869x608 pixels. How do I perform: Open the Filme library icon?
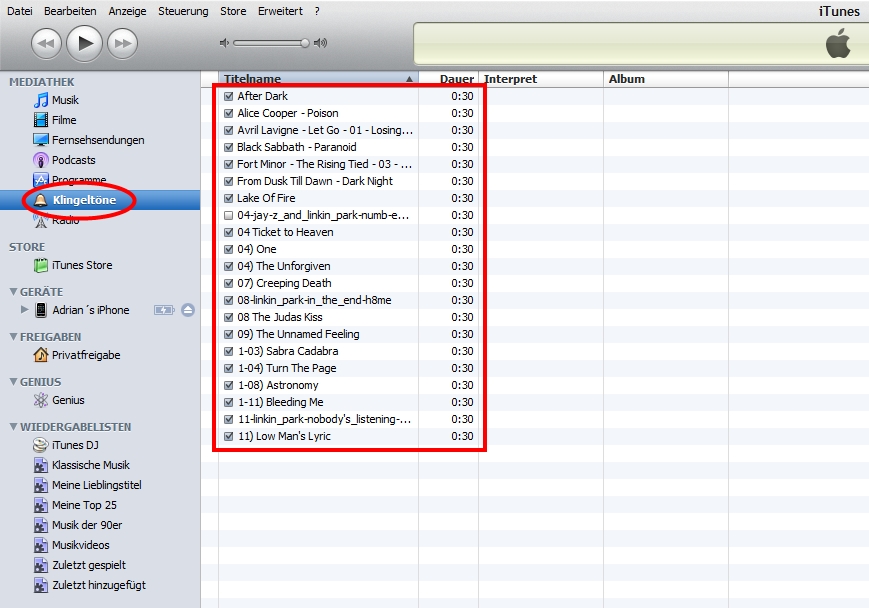tap(40, 120)
